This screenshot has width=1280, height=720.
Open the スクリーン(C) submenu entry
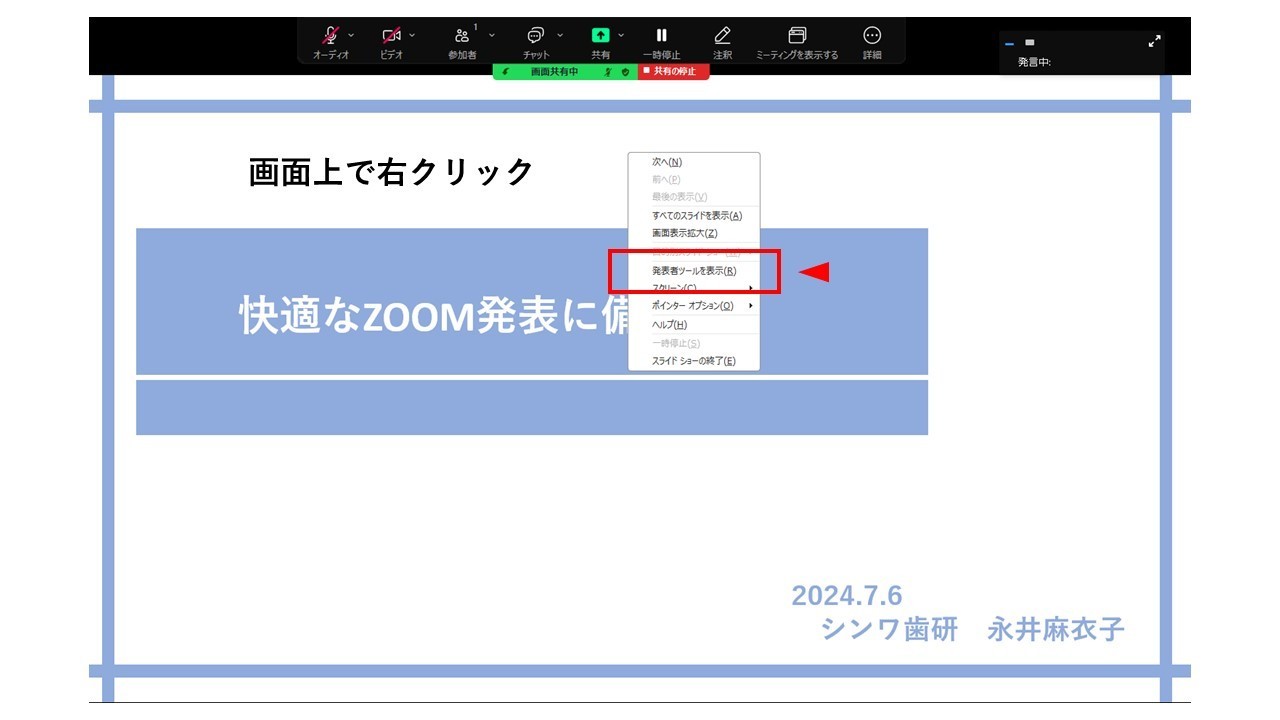click(694, 288)
